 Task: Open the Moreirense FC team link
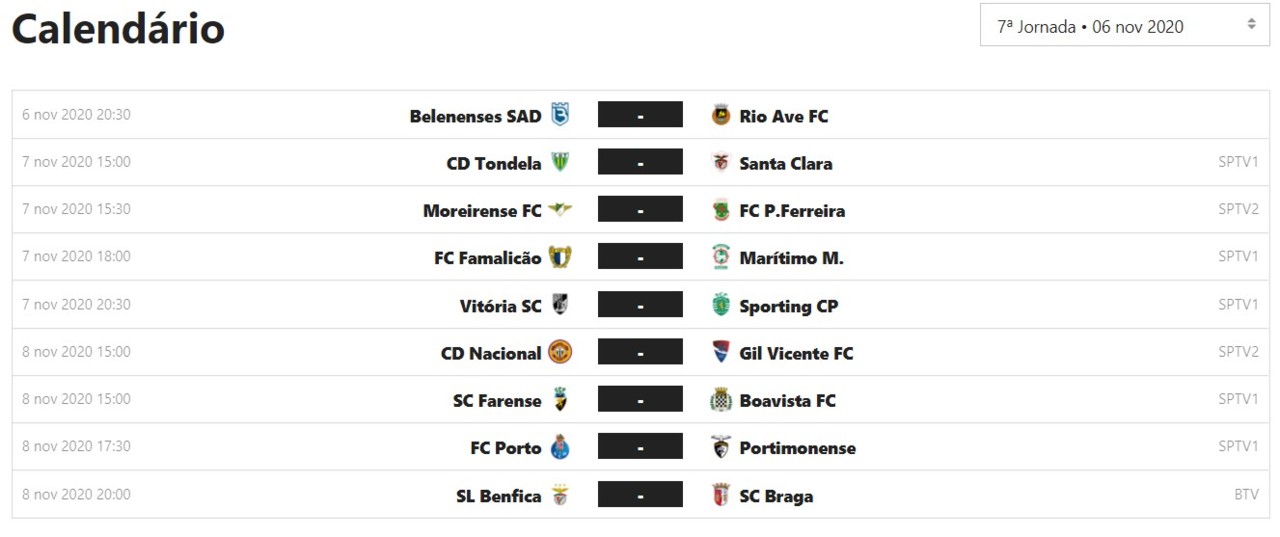pyautogui.click(x=482, y=211)
